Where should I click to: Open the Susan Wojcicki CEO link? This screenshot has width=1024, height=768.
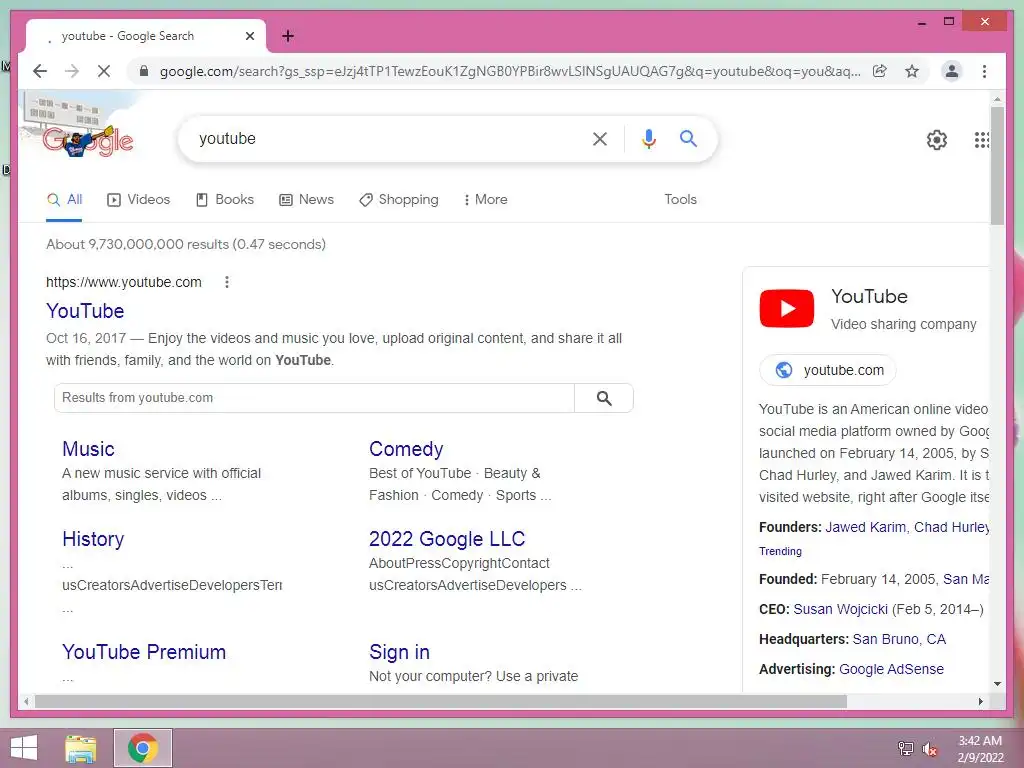click(840, 610)
